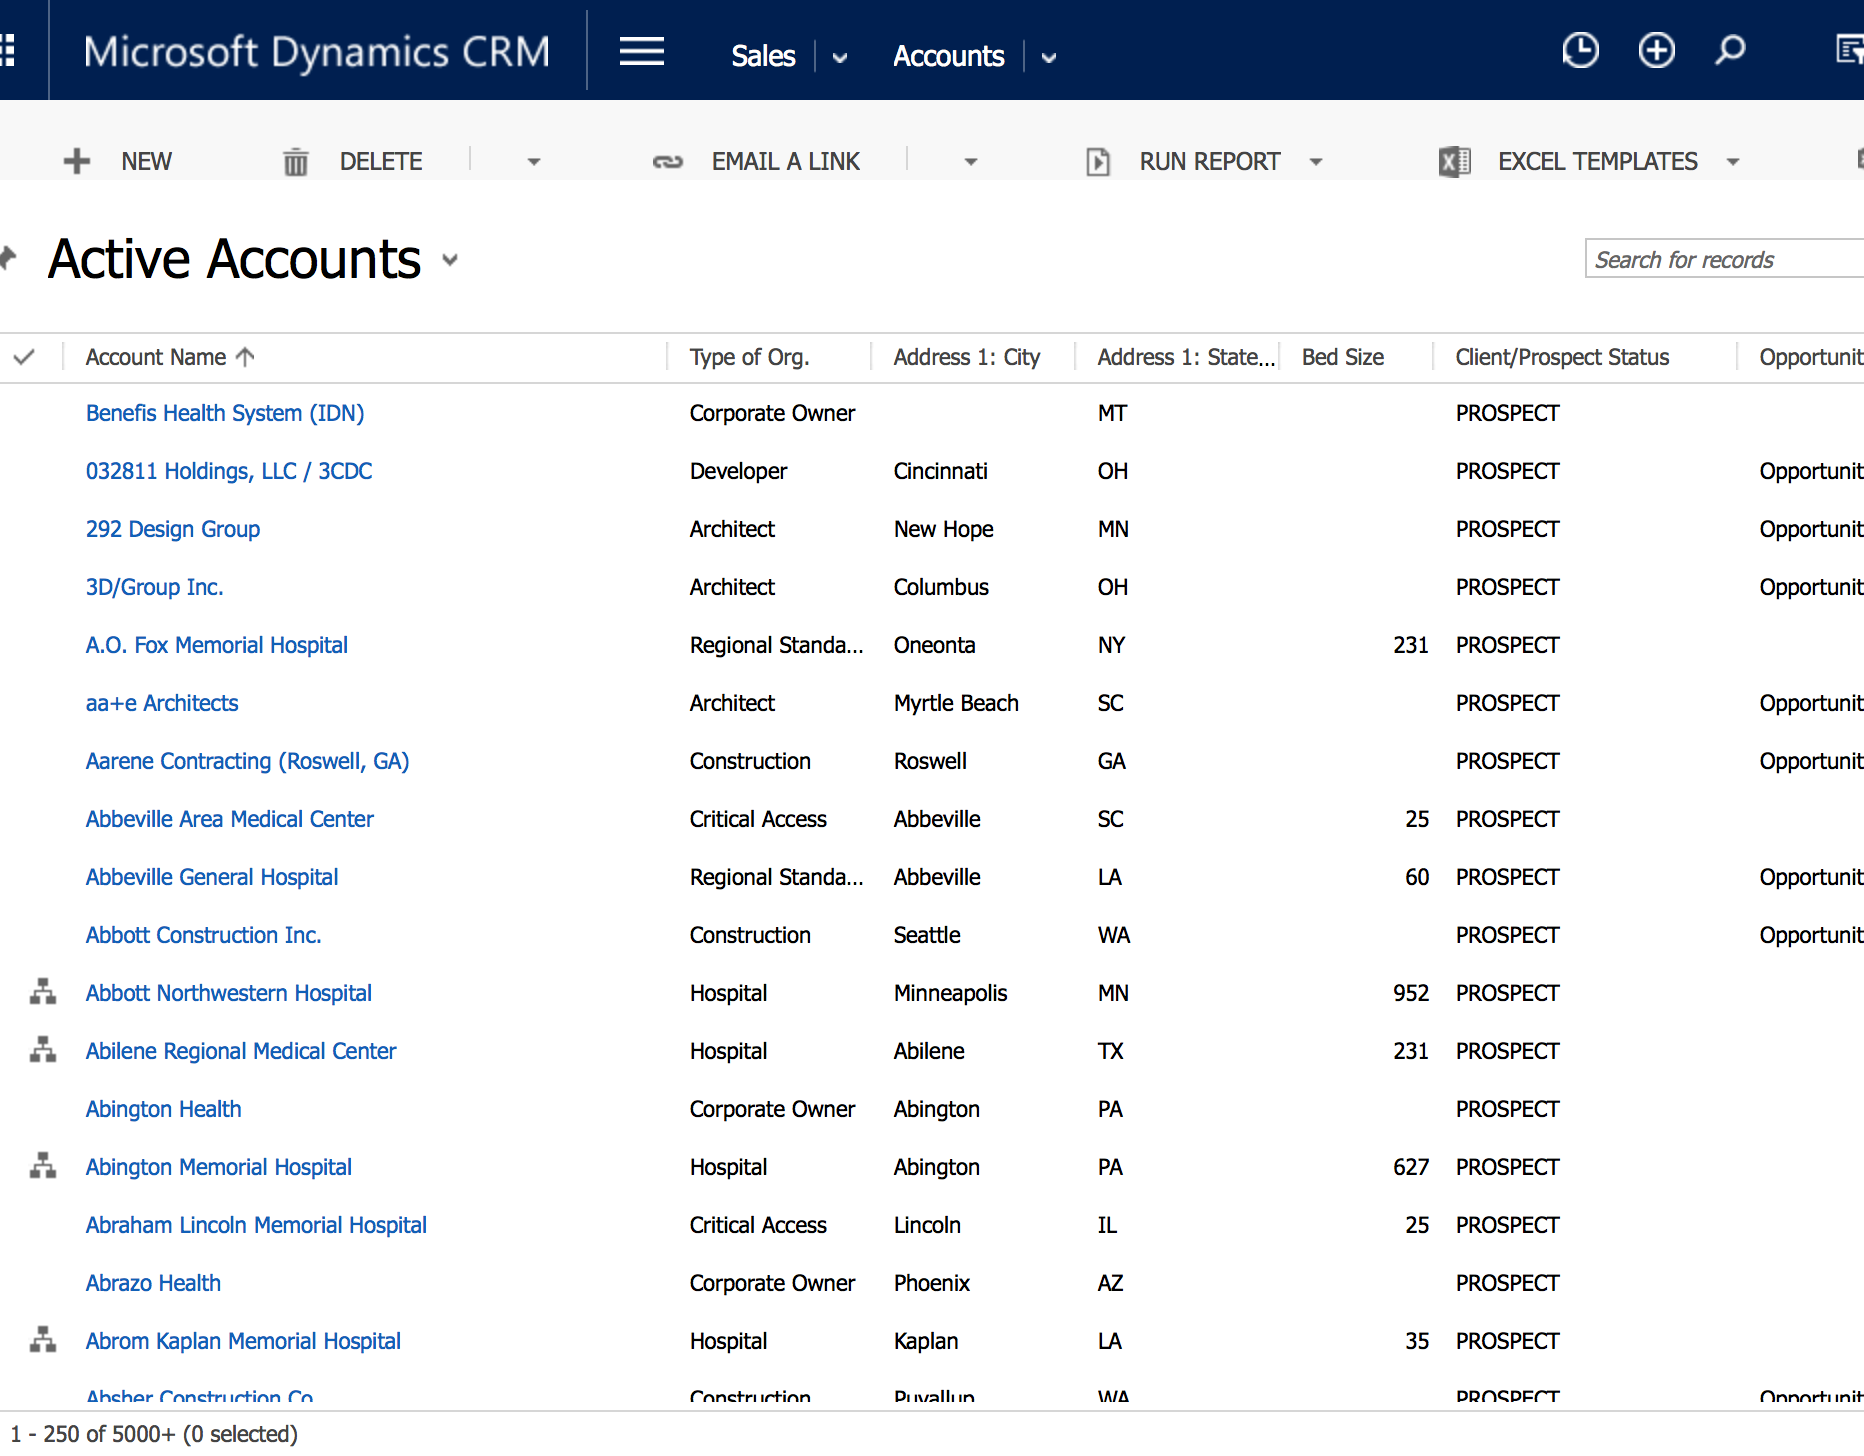Click the quick create plus icon

tap(1656, 50)
